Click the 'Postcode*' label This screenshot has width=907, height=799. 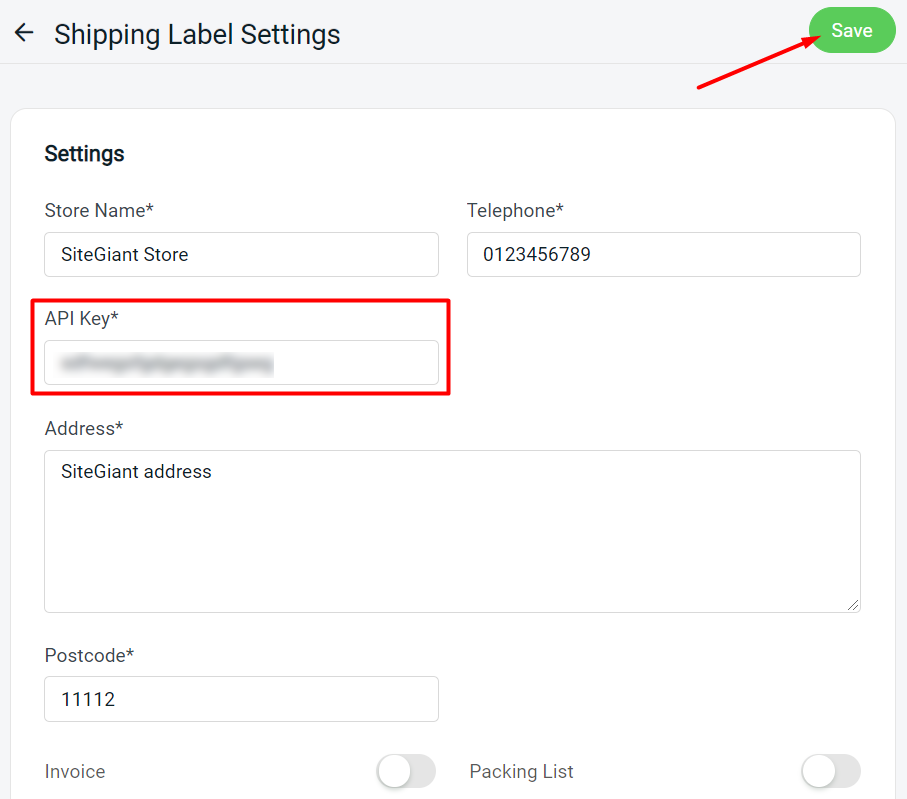click(x=89, y=656)
